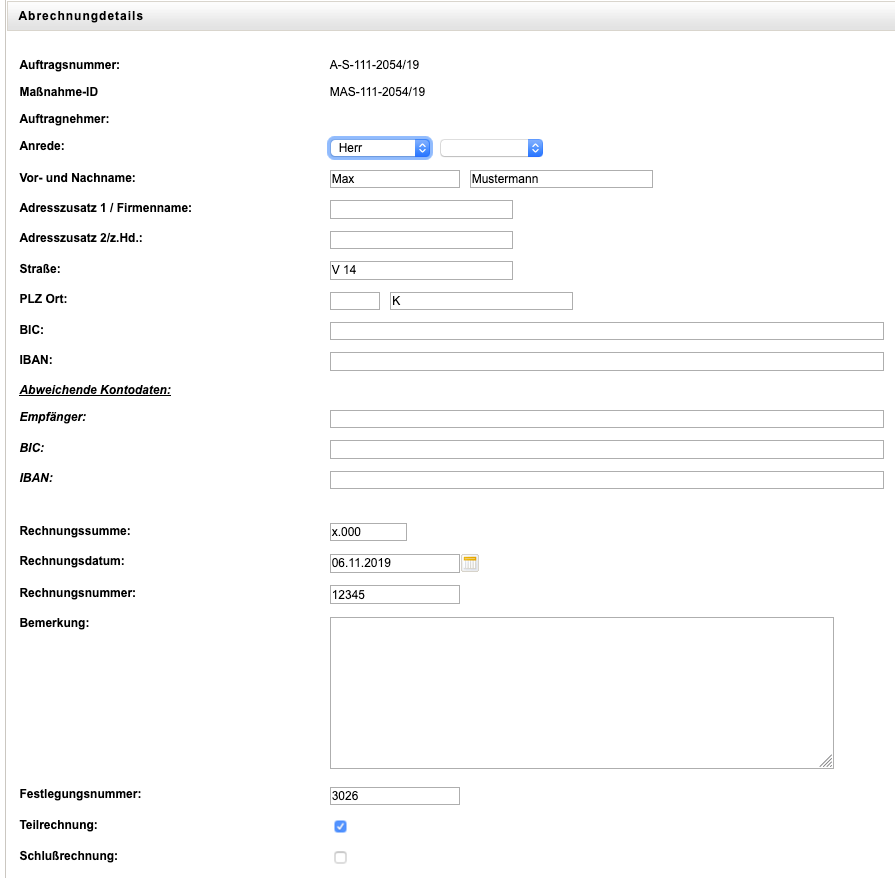Screen dimensions: 895x878
Task: Click the empty PLZ postal code field
Action: 354,301
